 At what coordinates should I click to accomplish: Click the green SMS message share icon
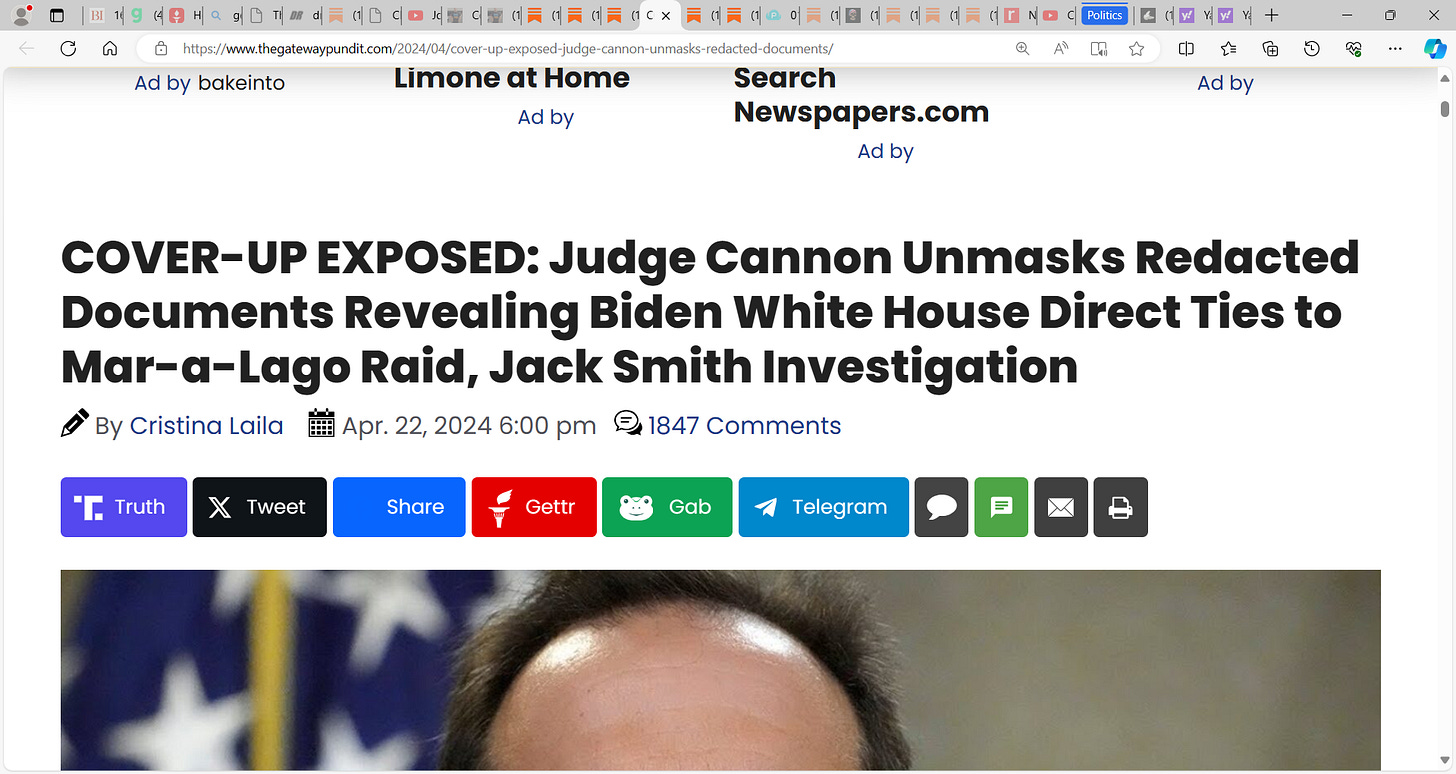(1001, 507)
